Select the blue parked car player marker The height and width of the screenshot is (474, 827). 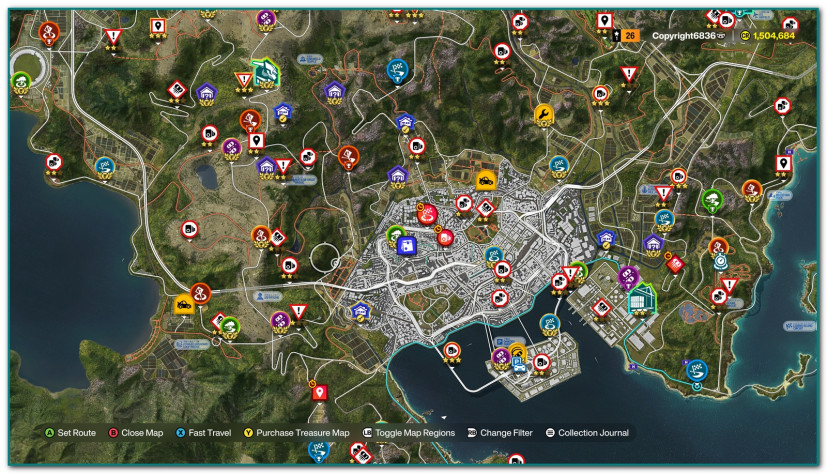tap(519, 365)
